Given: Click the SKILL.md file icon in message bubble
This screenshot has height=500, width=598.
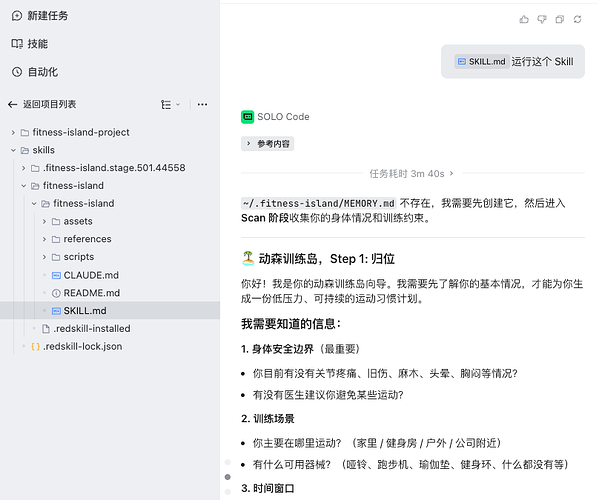Looking at the screenshot, I should pos(461,61).
